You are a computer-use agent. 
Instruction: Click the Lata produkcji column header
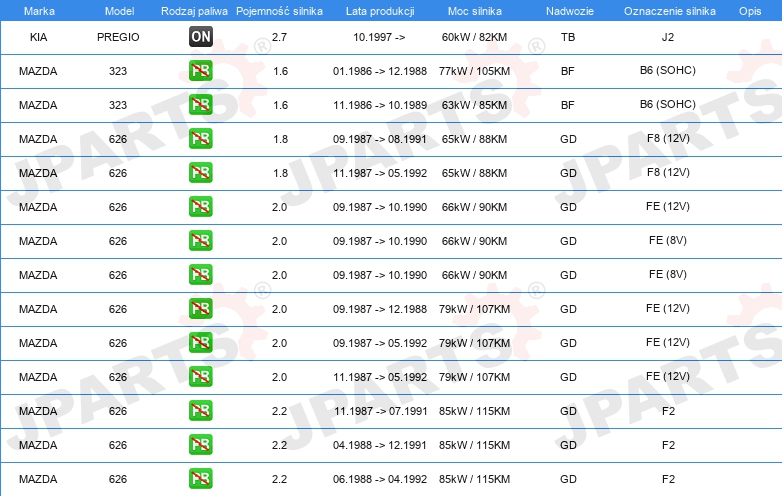380,11
